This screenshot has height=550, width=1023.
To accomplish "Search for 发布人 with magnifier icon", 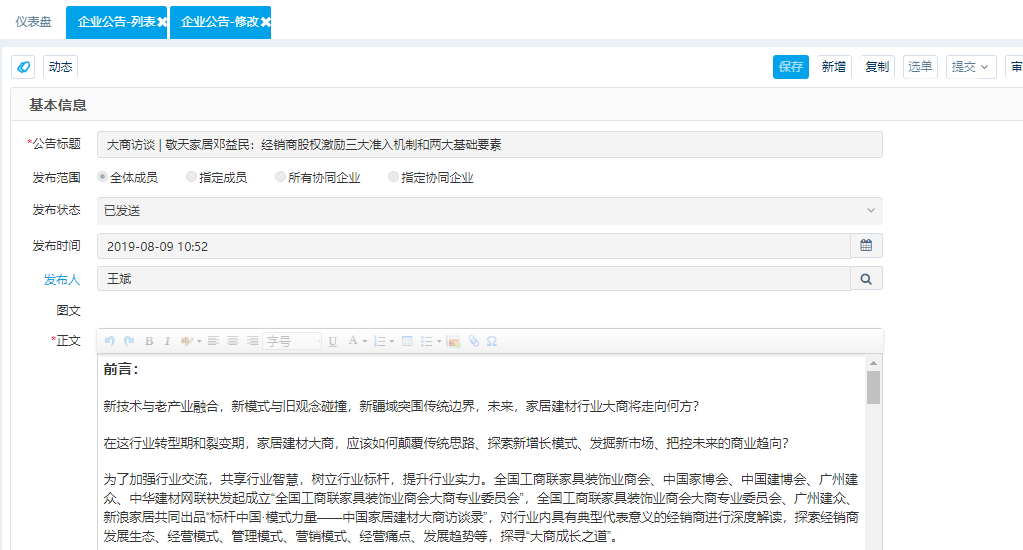I will (866, 279).
